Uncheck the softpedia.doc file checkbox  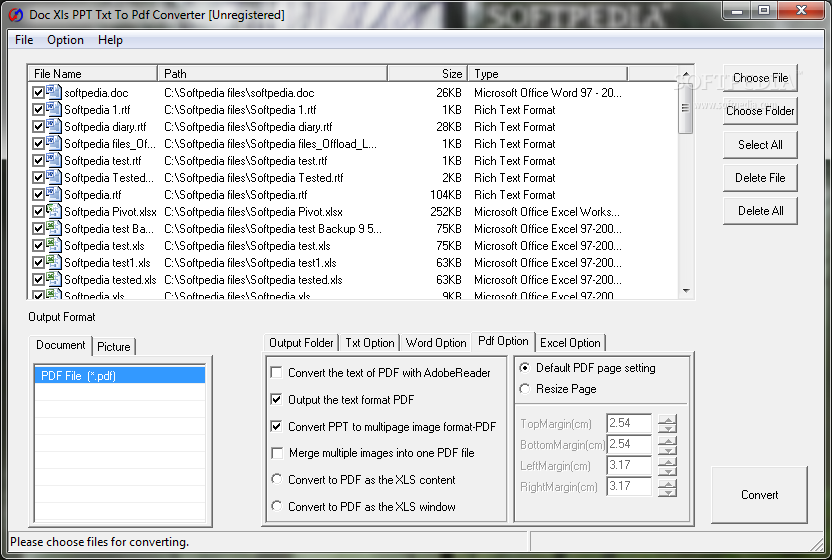38,93
